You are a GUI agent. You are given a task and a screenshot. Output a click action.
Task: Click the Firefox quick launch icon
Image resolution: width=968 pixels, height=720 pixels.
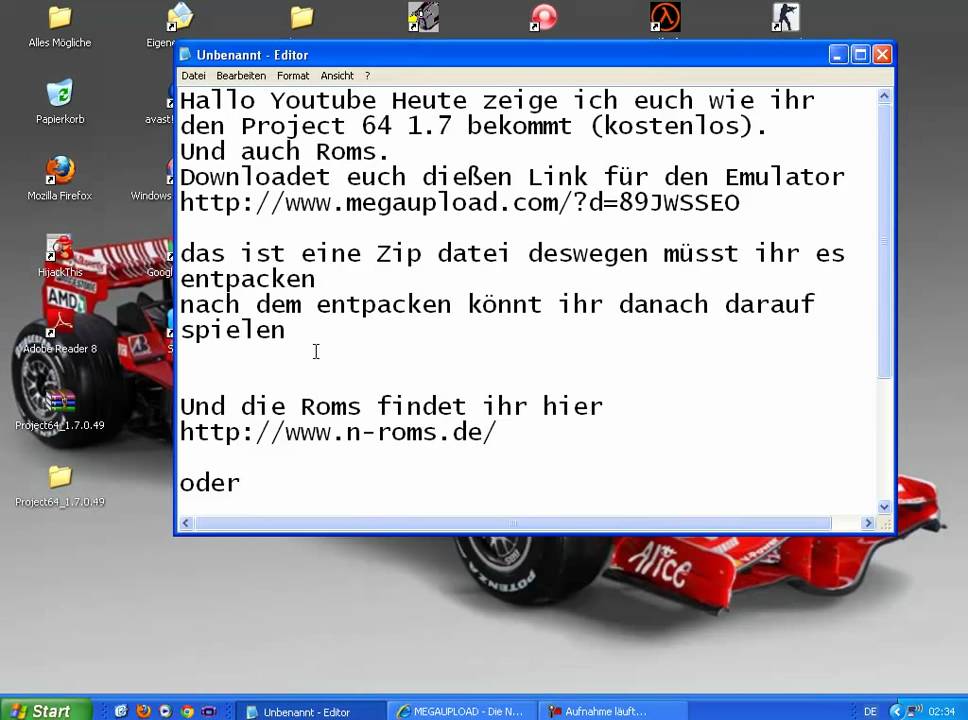pos(143,711)
